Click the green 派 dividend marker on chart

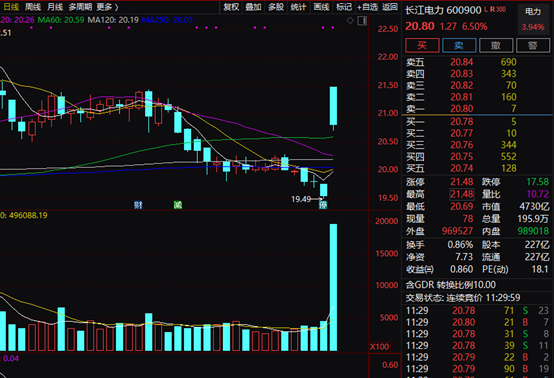point(178,205)
